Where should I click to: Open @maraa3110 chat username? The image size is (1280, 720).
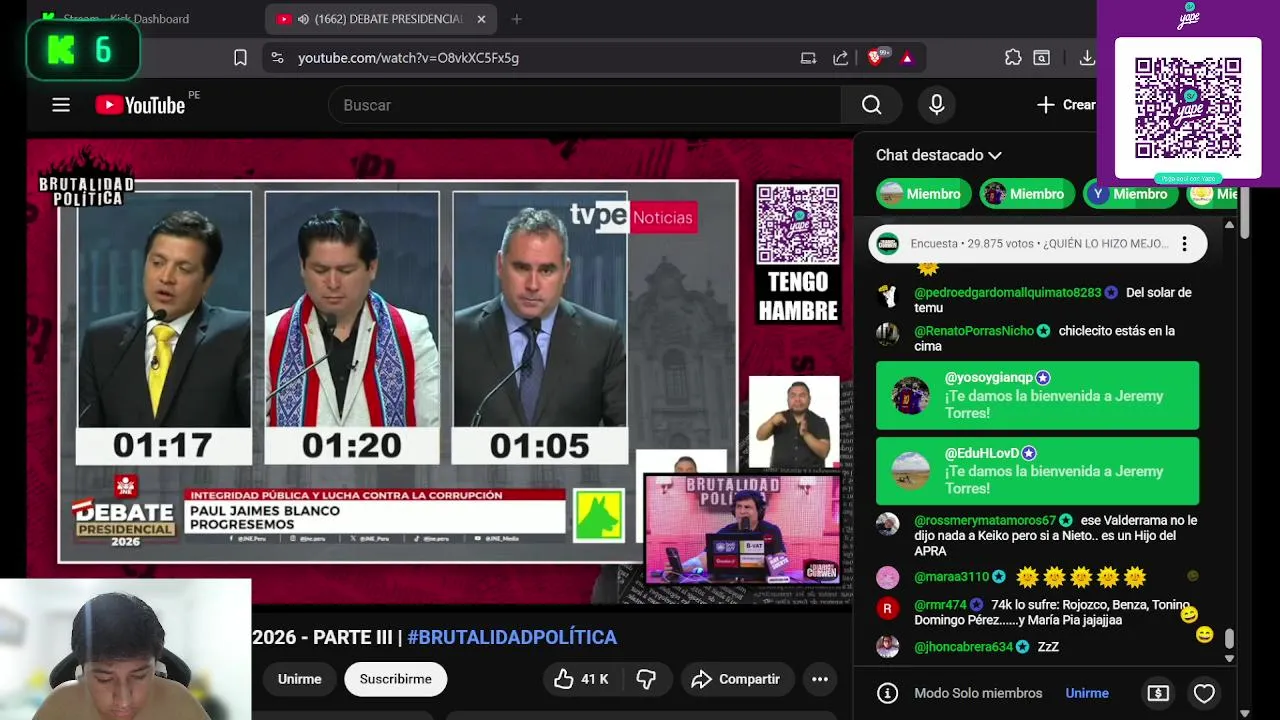pos(951,577)
